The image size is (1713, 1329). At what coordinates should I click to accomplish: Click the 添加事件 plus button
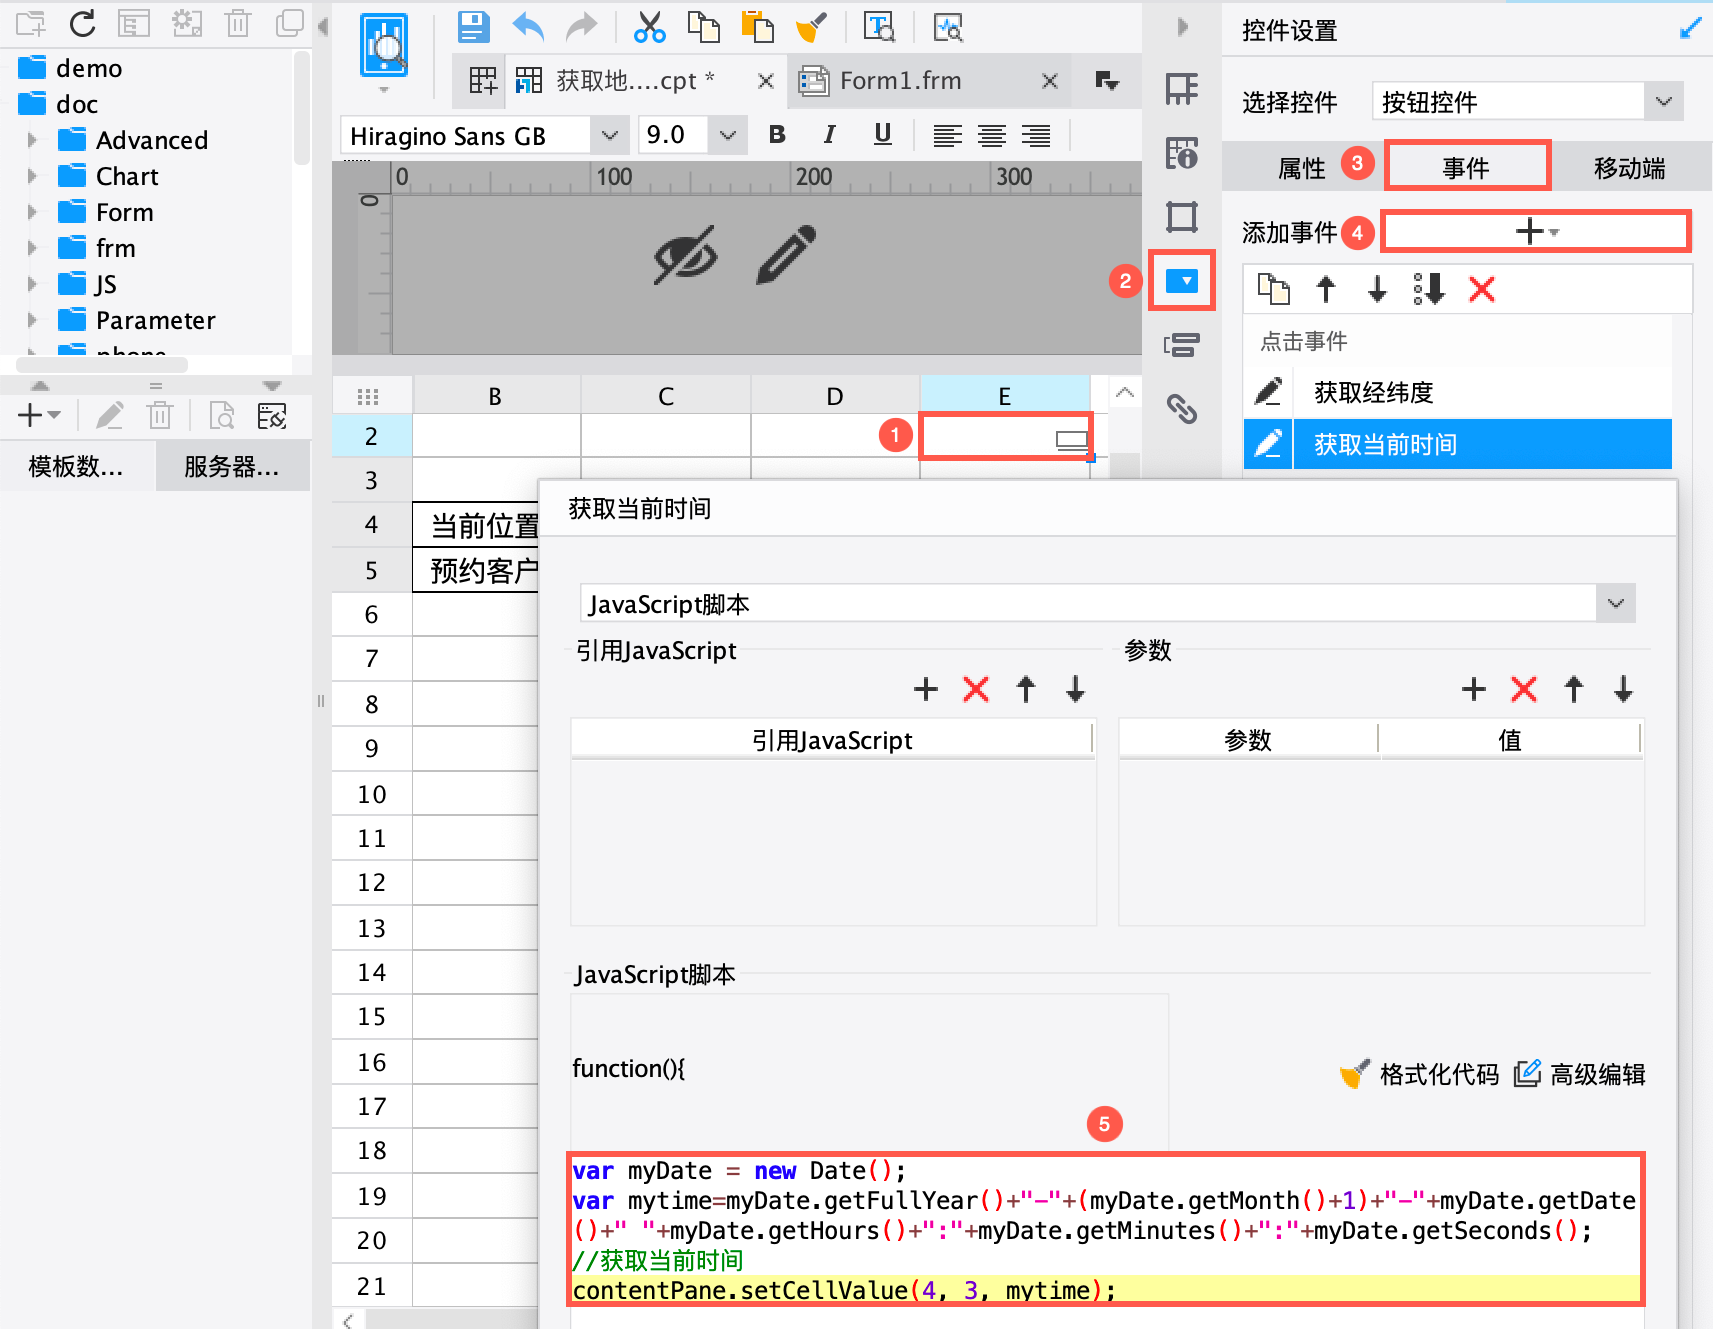point(1536,232)
